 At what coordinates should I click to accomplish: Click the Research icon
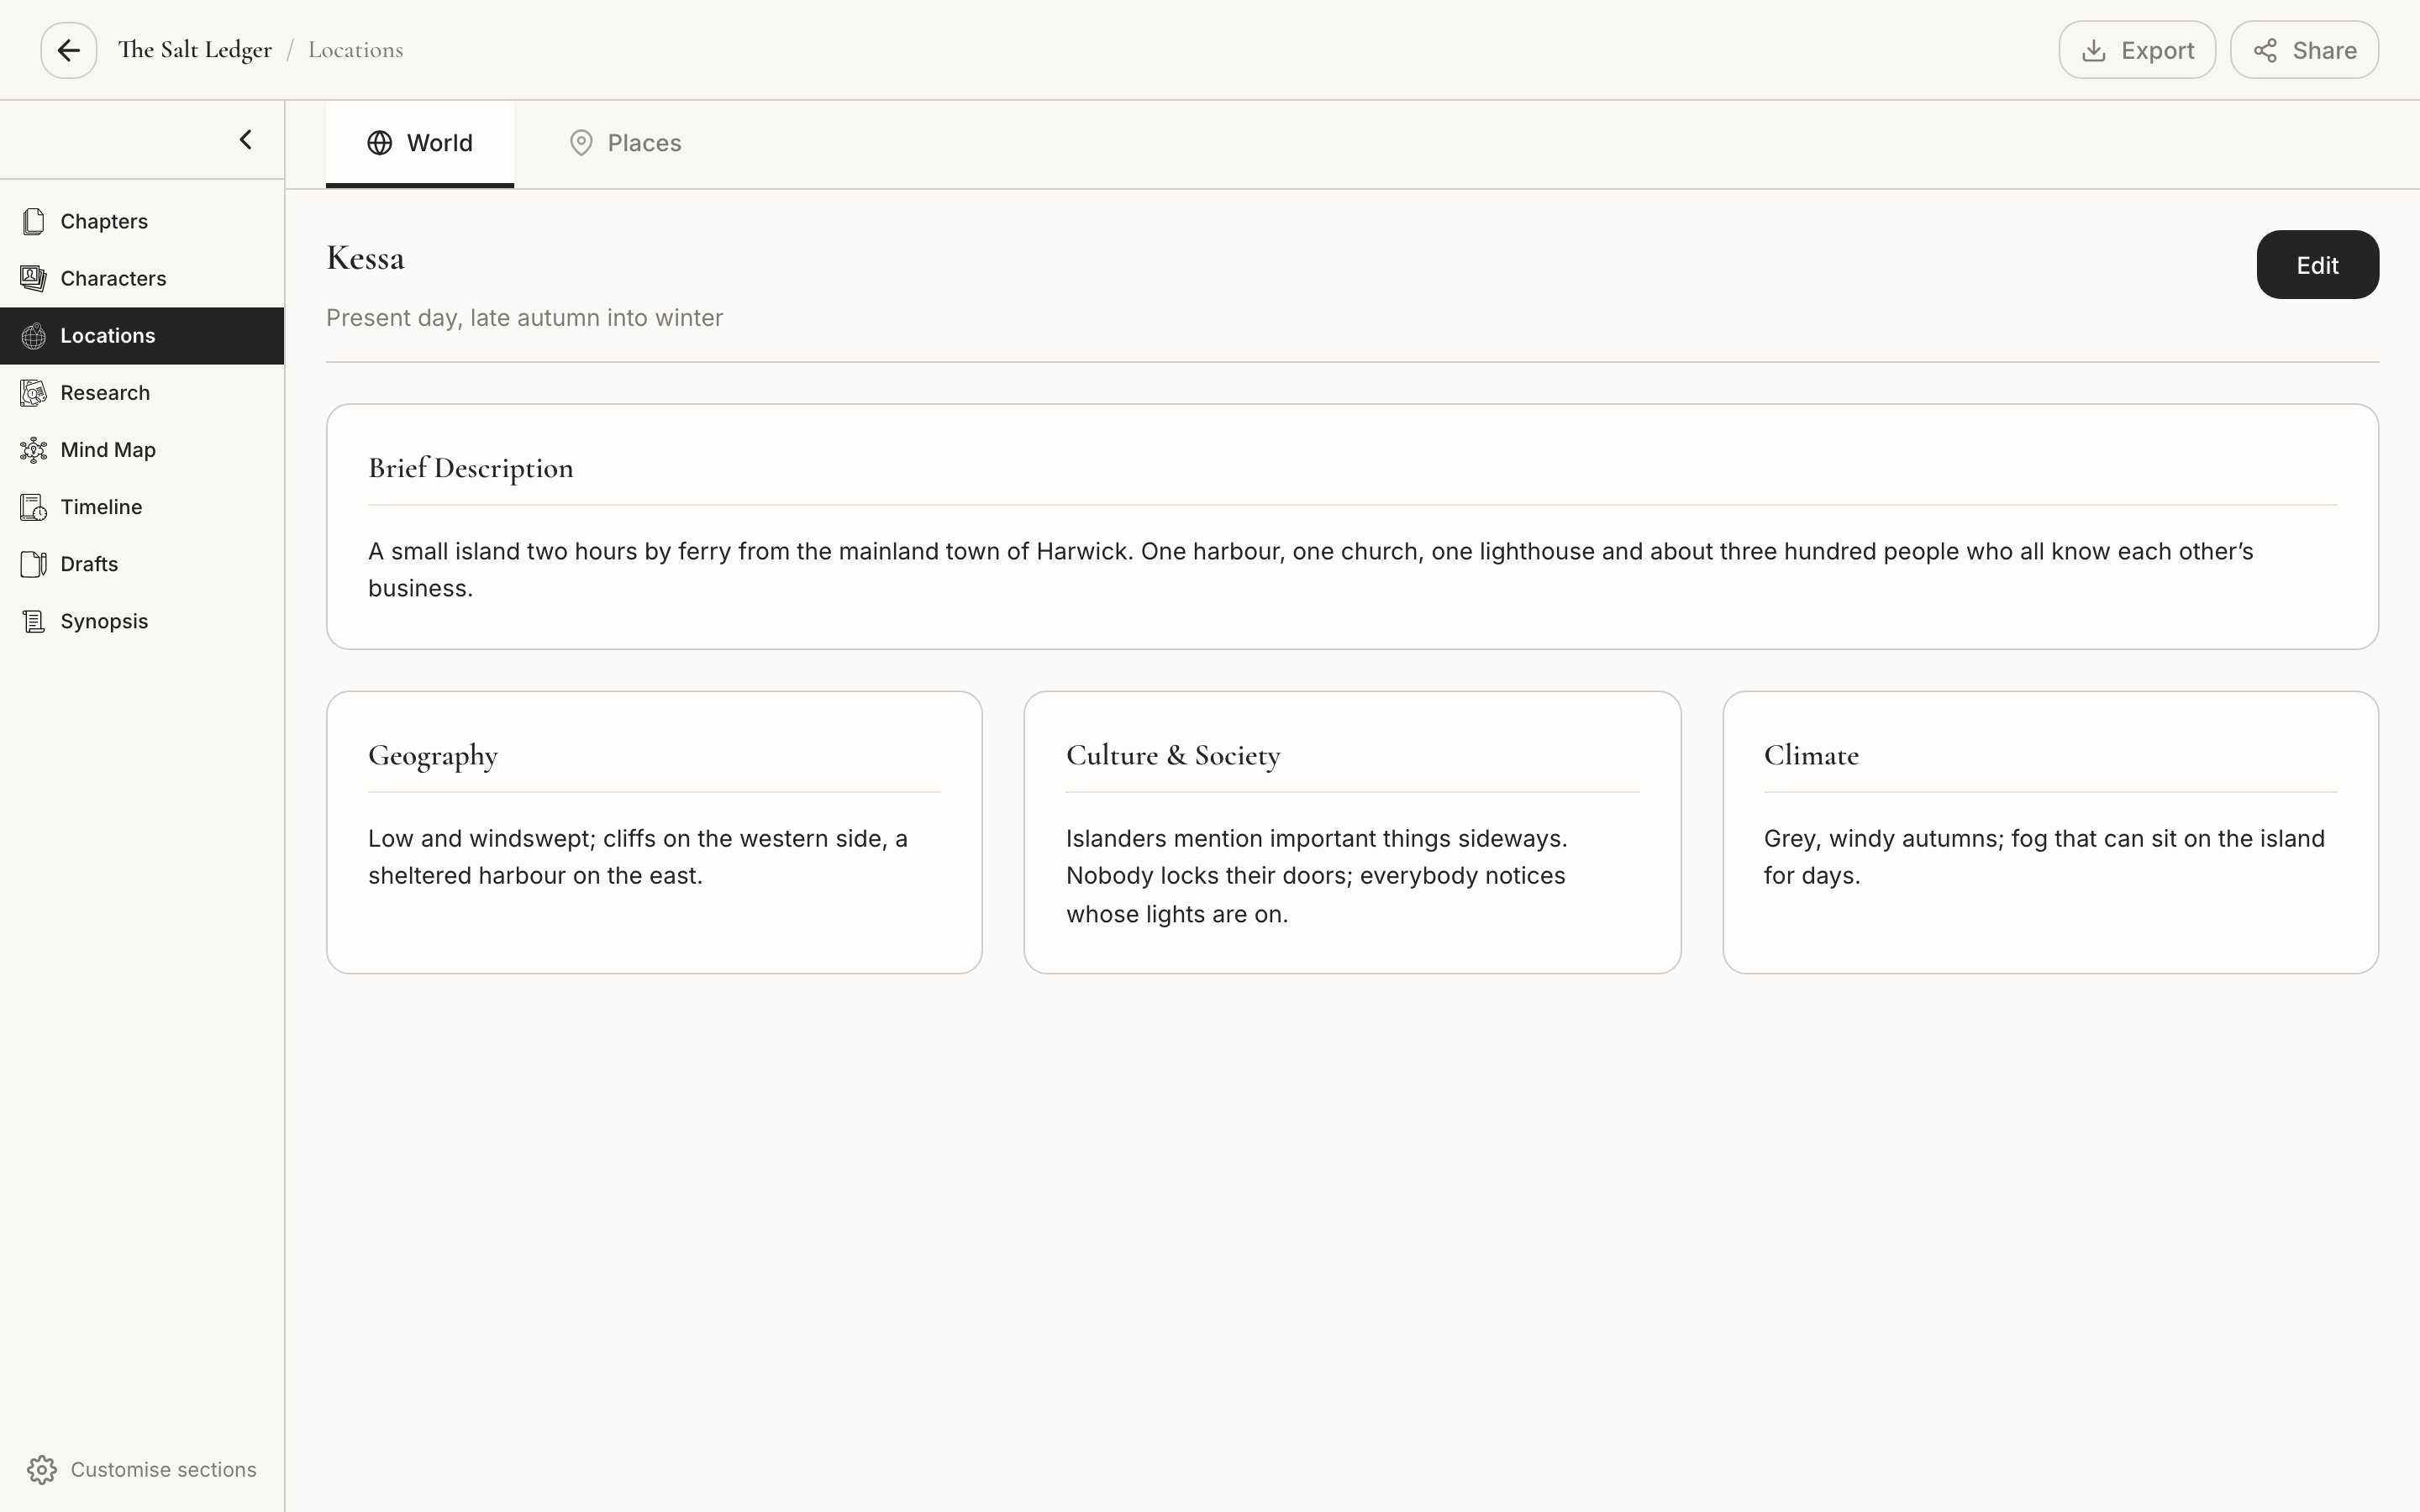33,393
